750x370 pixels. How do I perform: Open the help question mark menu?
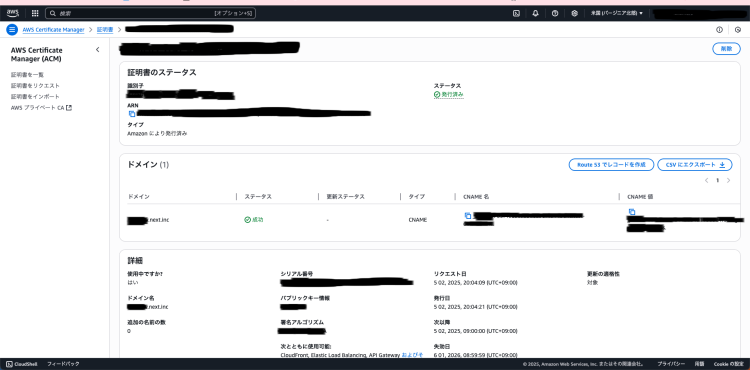point(555,13)
